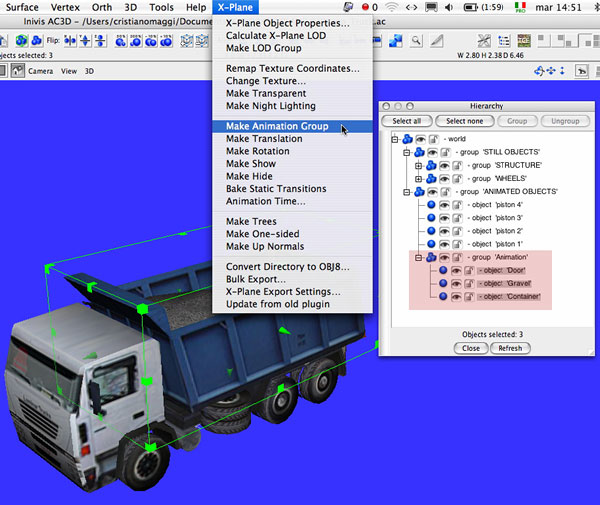The width and height of the screenshot is (600, 505).
Task: Toggle visibility of object 'piston 1'
Action: coord(444,244)
